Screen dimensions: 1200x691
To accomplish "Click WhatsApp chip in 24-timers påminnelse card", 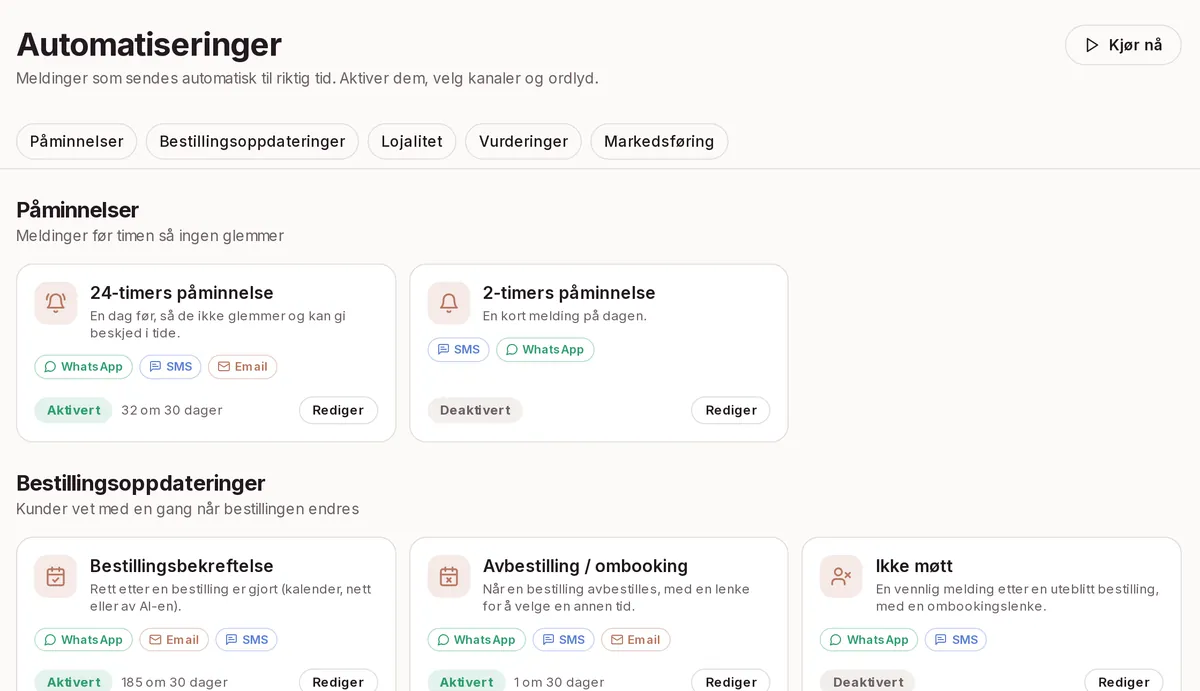I will (x=84, y=367).
